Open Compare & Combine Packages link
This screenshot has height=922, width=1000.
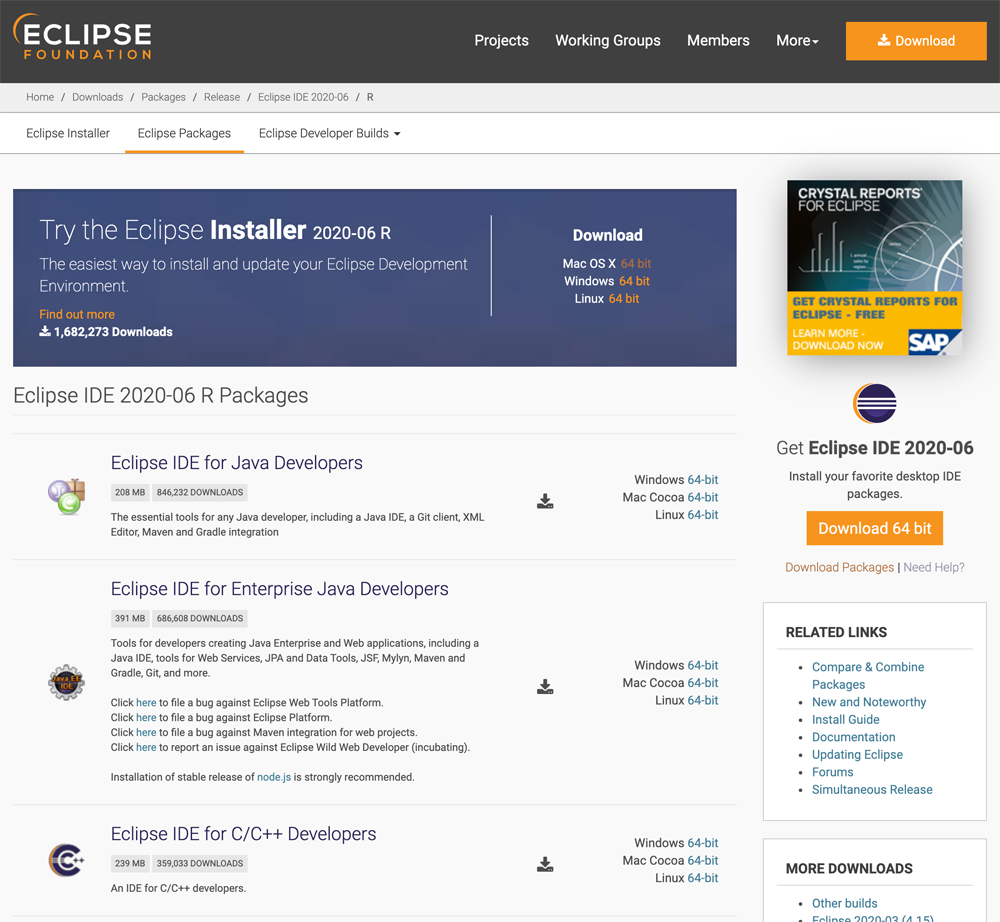(867, 675)
